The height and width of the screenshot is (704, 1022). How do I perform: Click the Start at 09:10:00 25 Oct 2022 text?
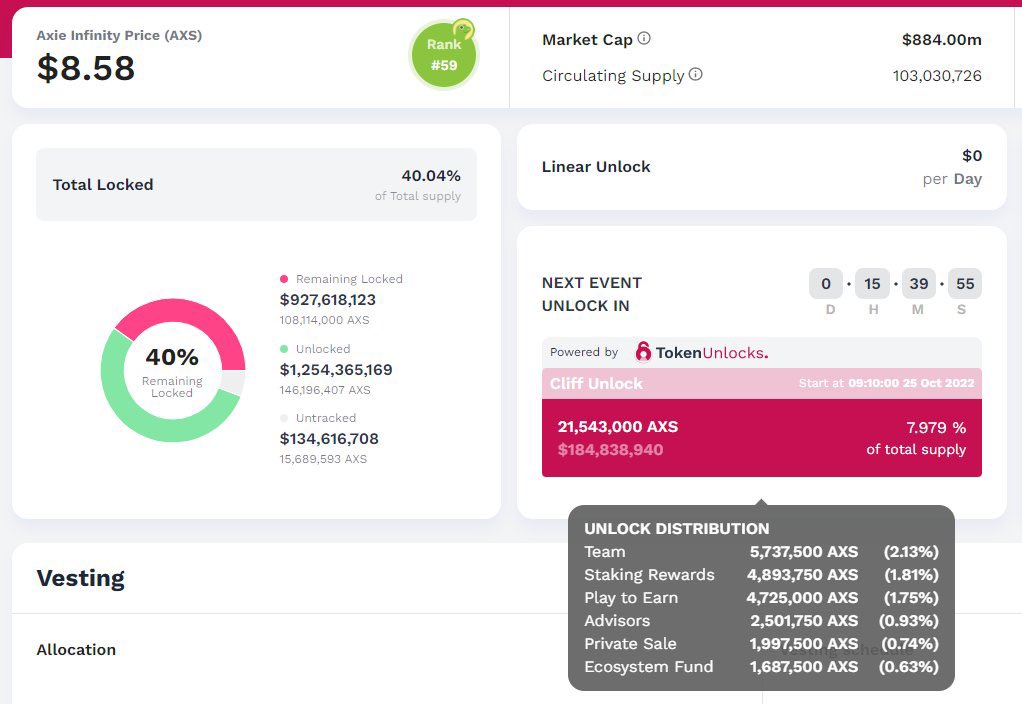[886, 383]
